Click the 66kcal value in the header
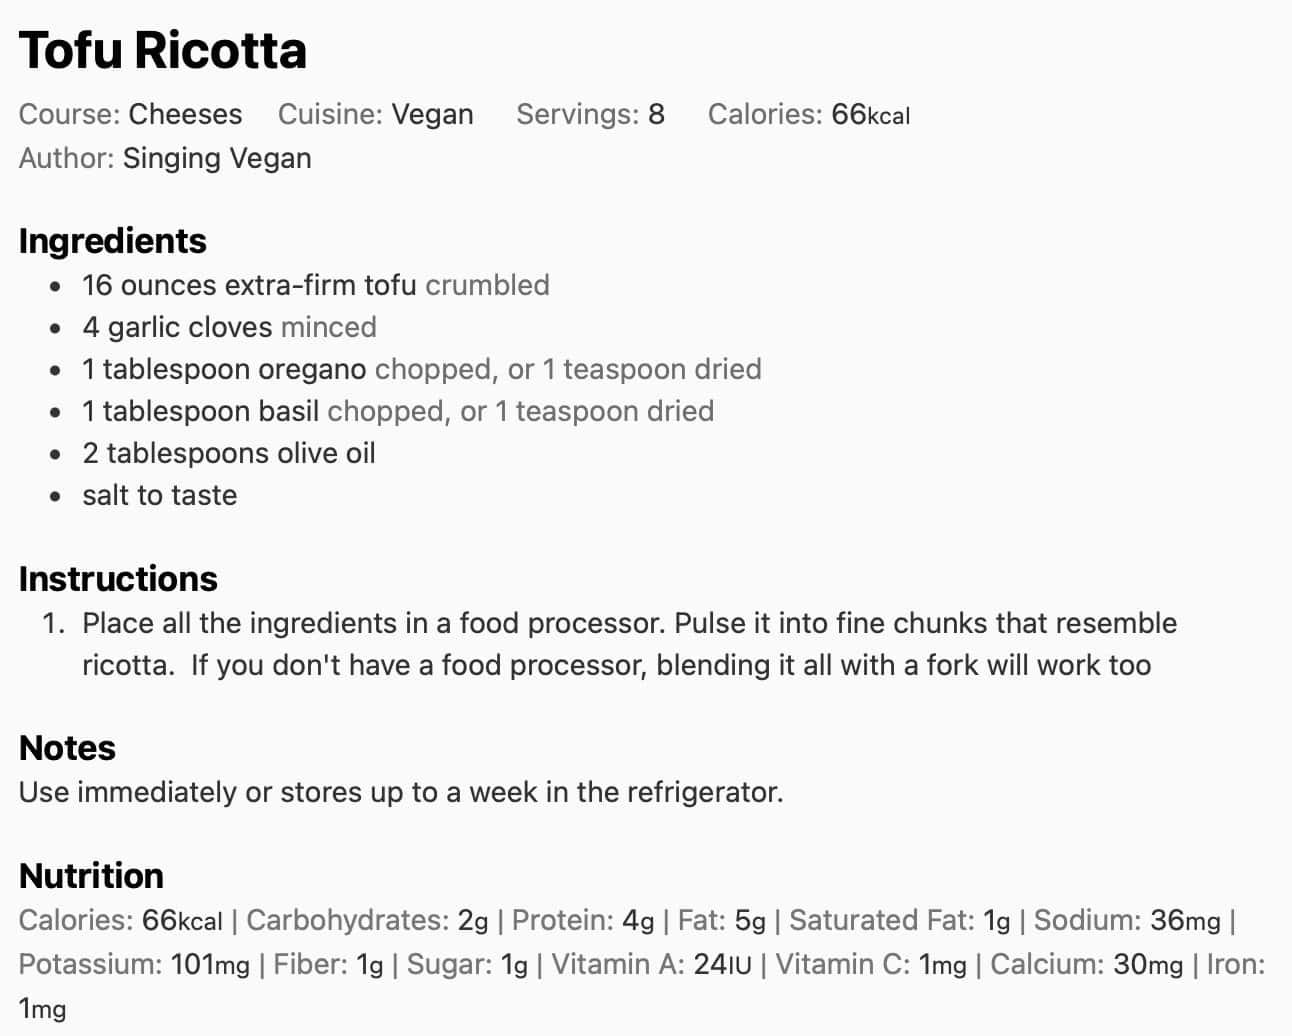The height and width of the screenshot is (1036, 1292). (x=869, y=114)
